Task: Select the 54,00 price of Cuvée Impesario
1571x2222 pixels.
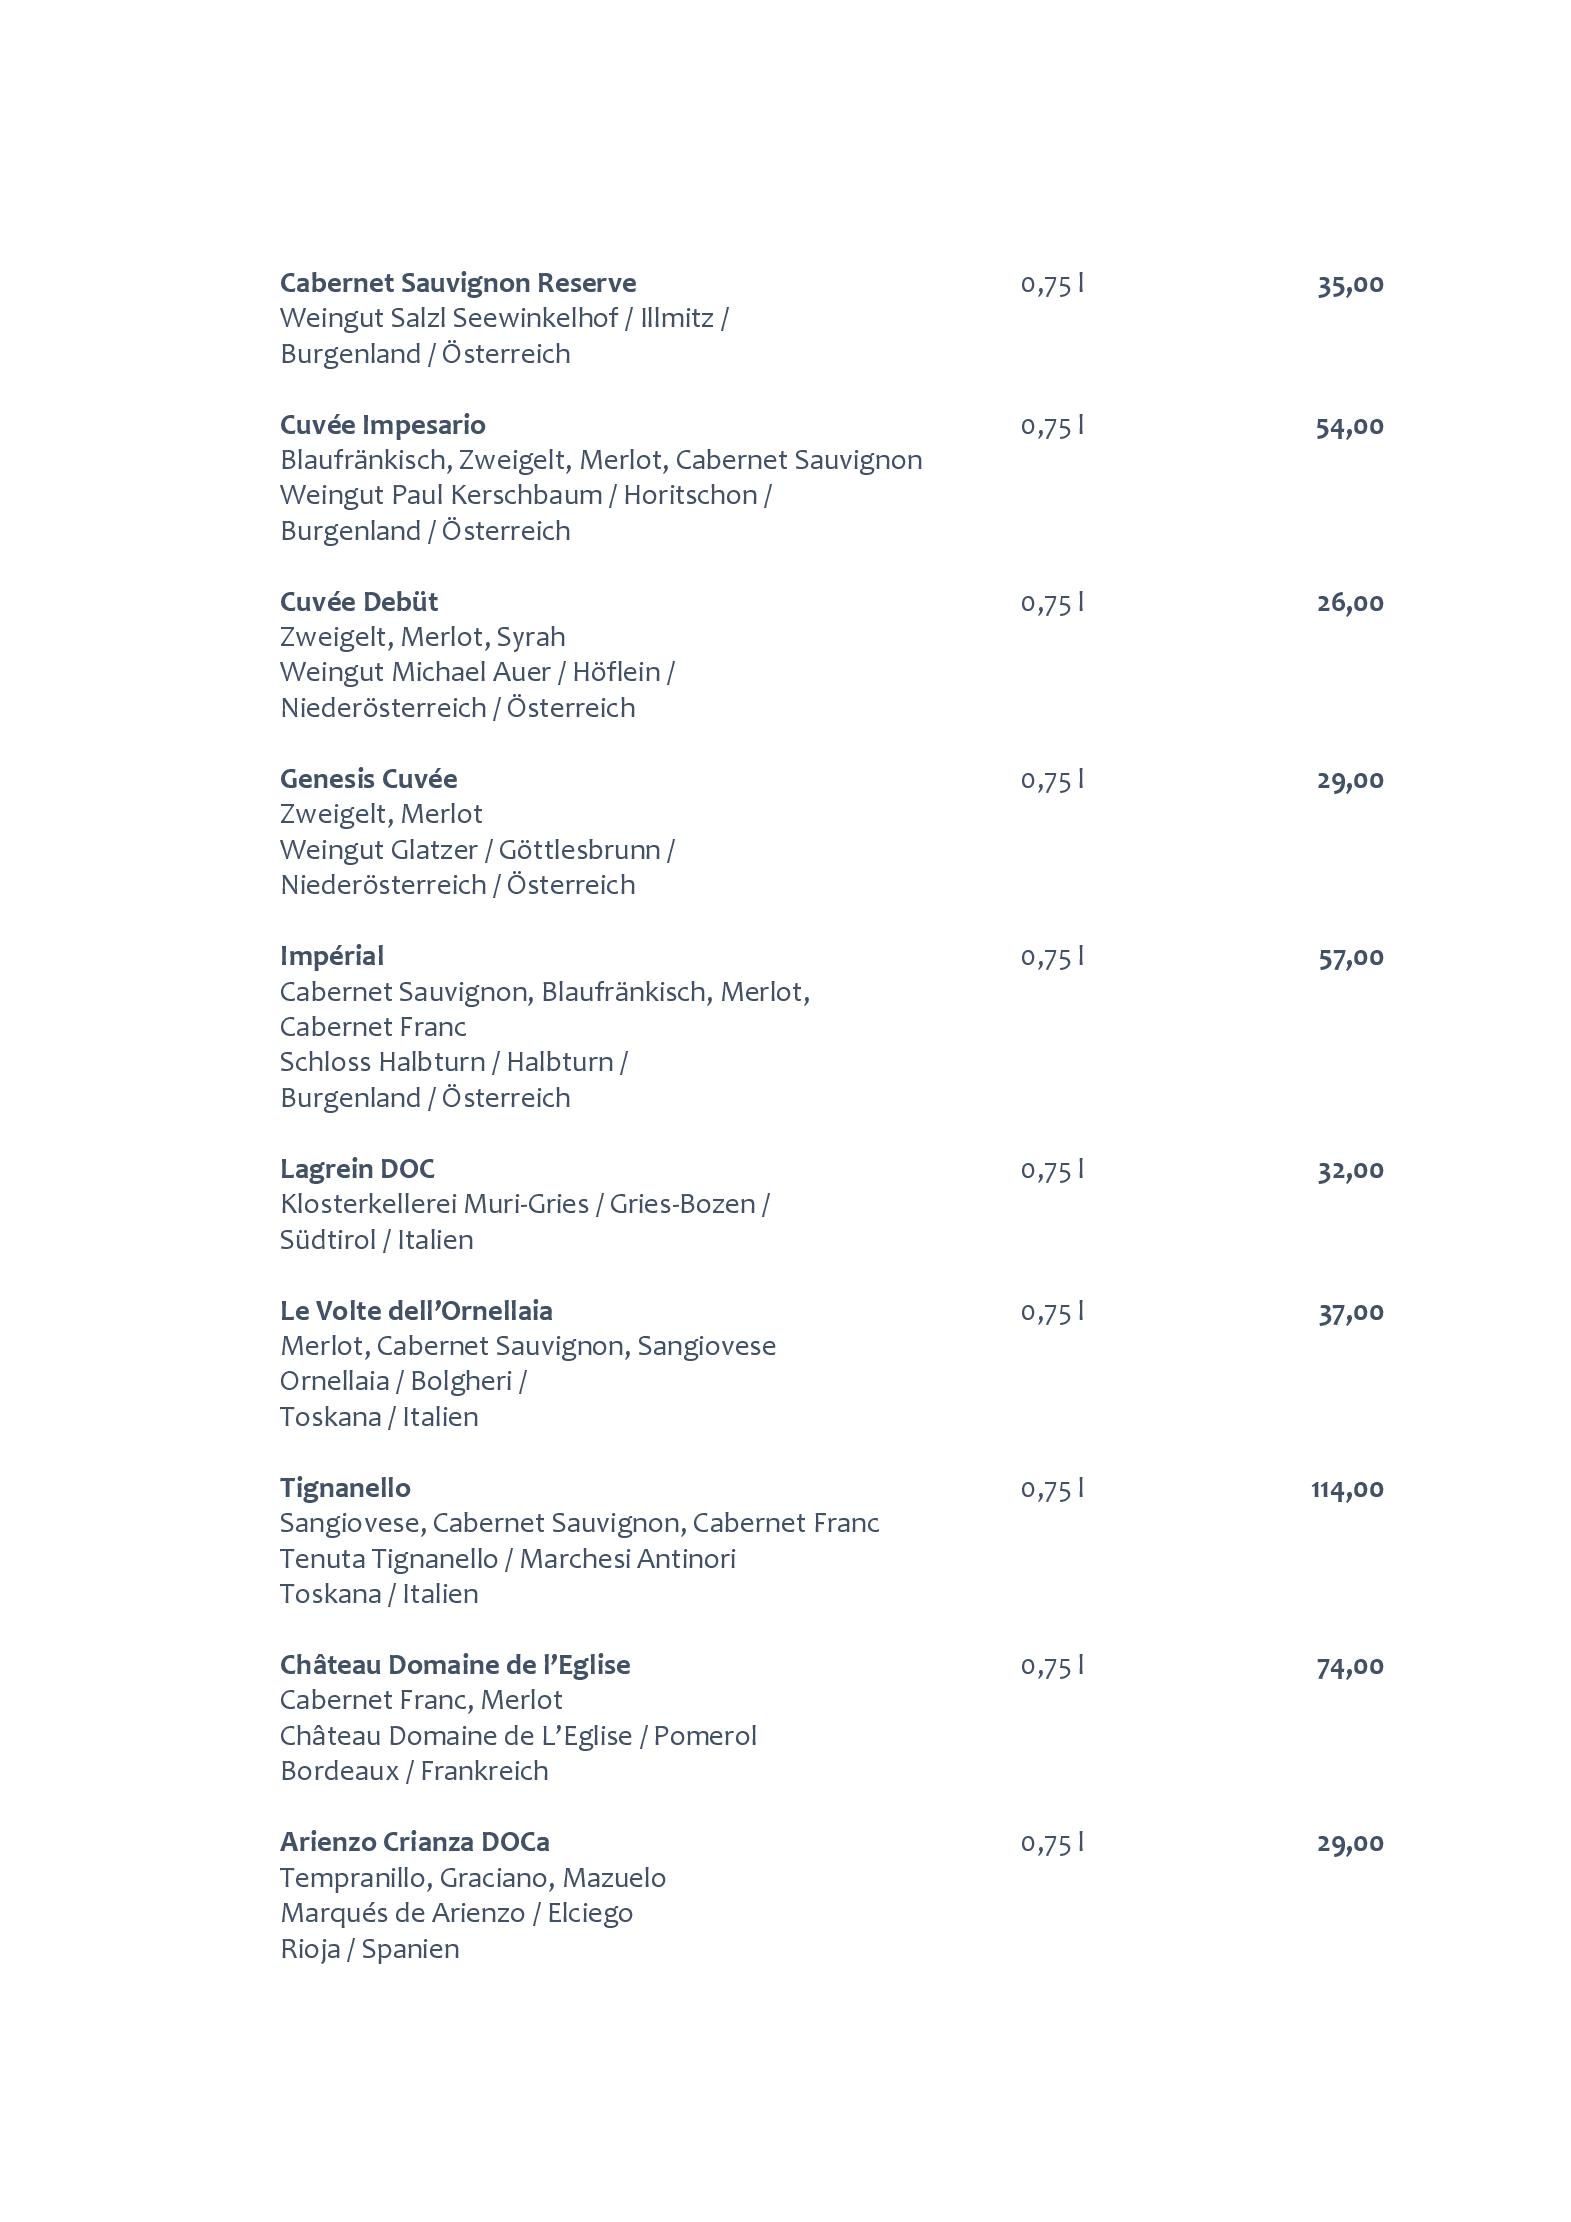Action: click(1350, 427)
